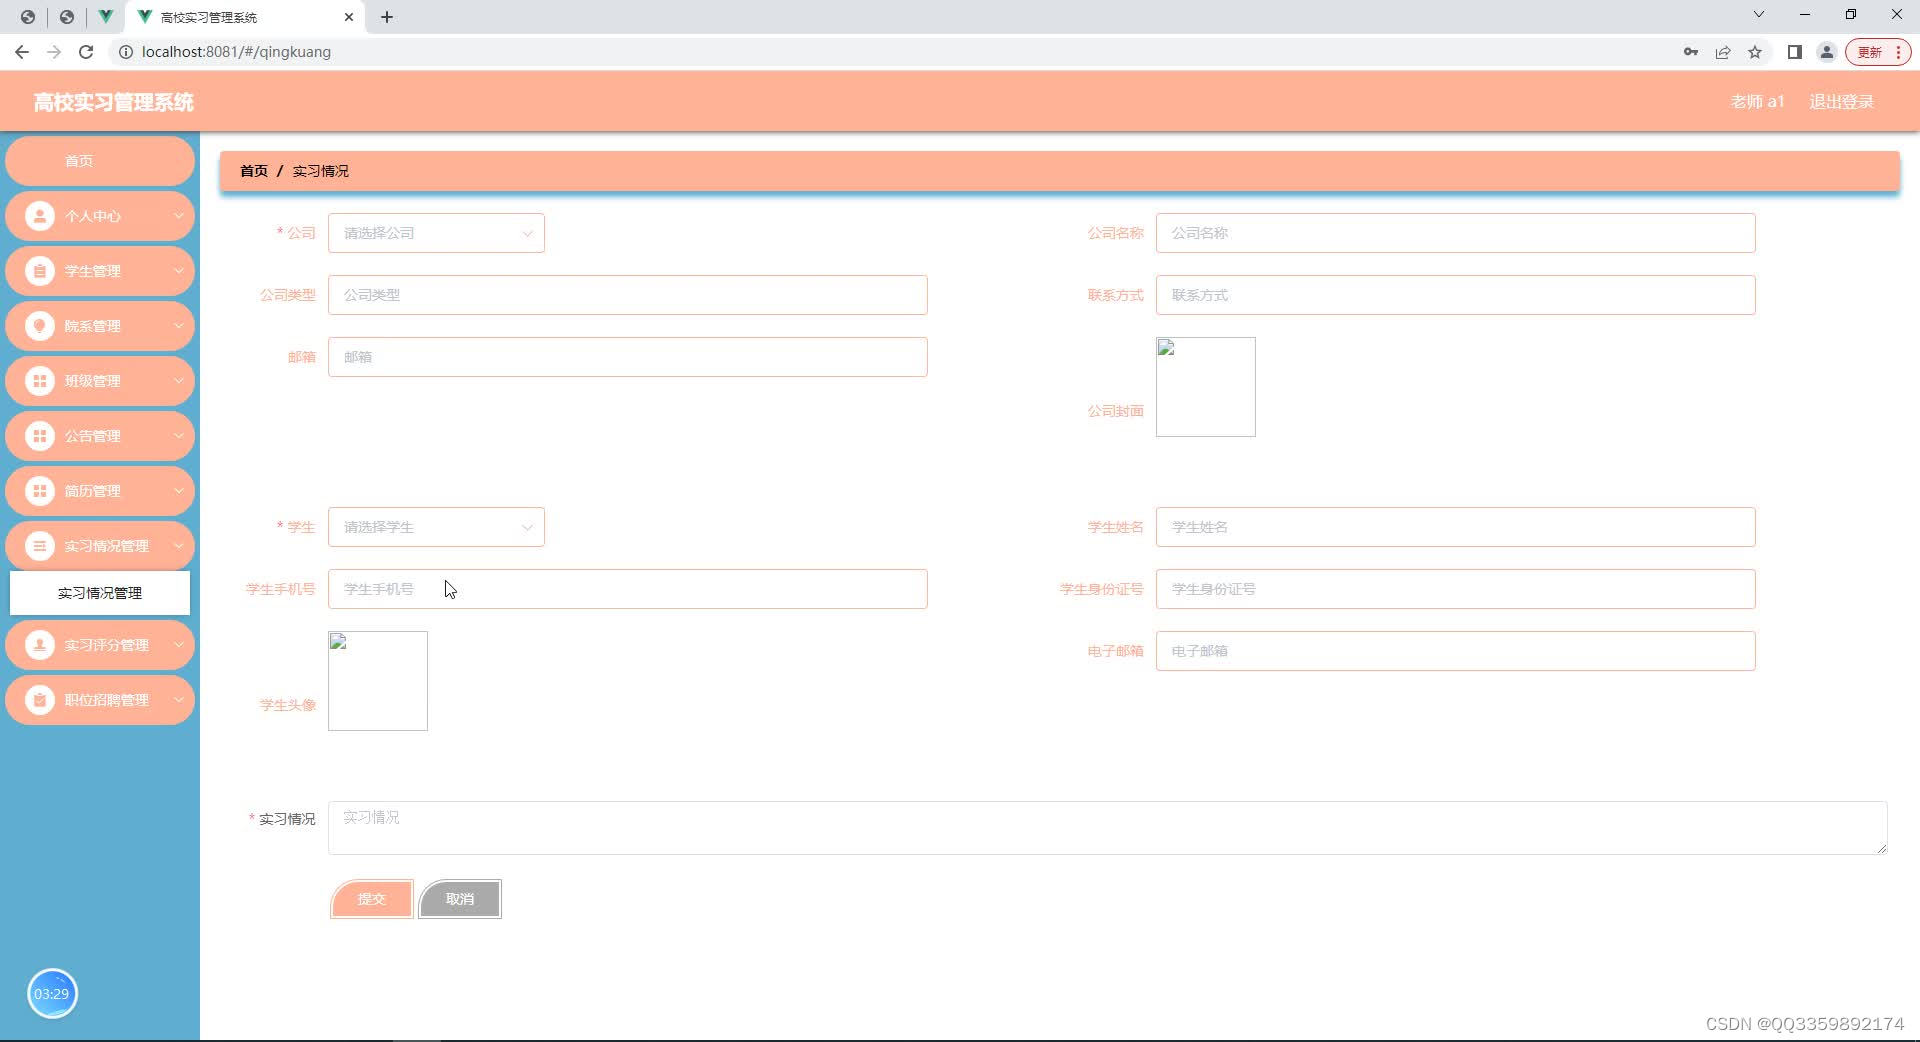Open the saved passwords key icon
This screenshot has width=1920, height=1042.
[1691, 52]
